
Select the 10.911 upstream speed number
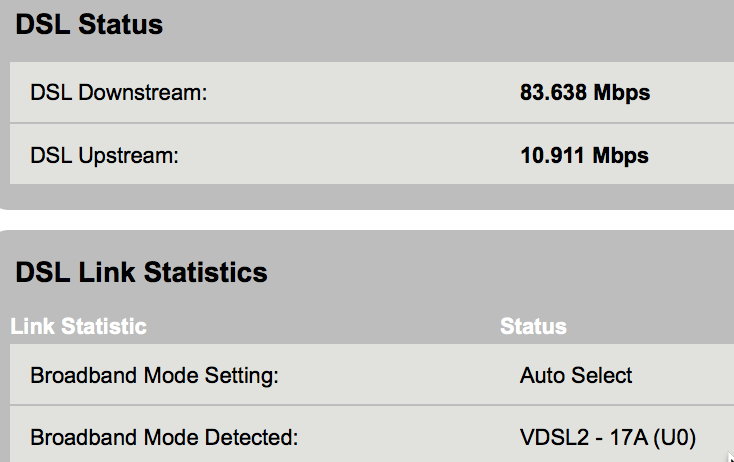[x=553, y=156]
